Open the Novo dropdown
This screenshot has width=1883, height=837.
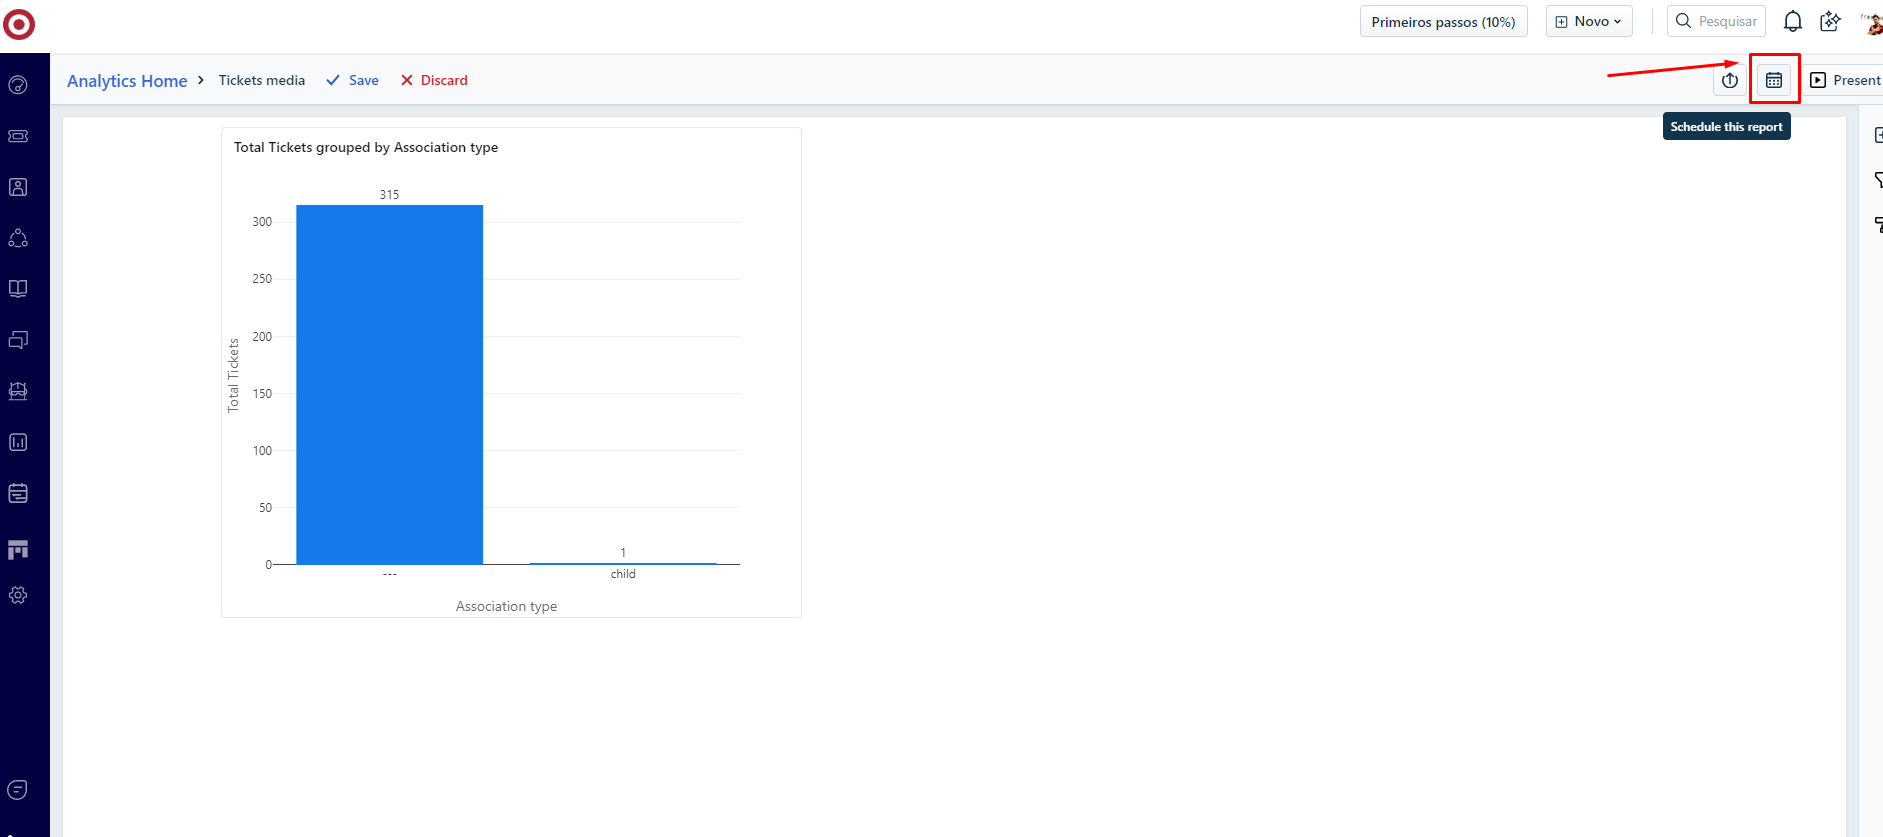pyautogui.click(x=1589, y=21)
